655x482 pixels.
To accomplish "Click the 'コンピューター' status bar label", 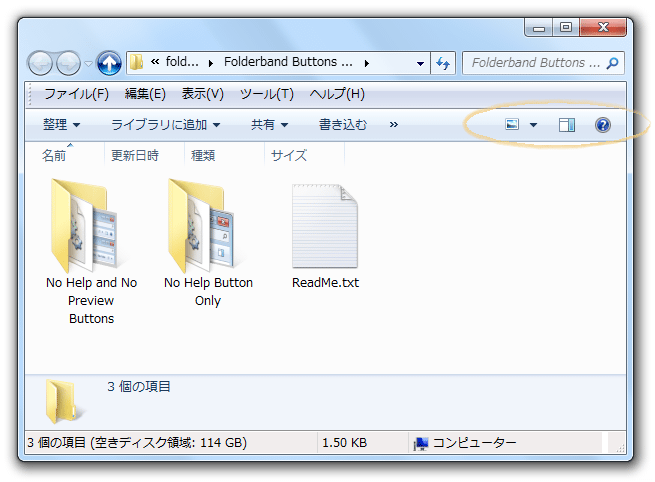I will tap(475, 442).
